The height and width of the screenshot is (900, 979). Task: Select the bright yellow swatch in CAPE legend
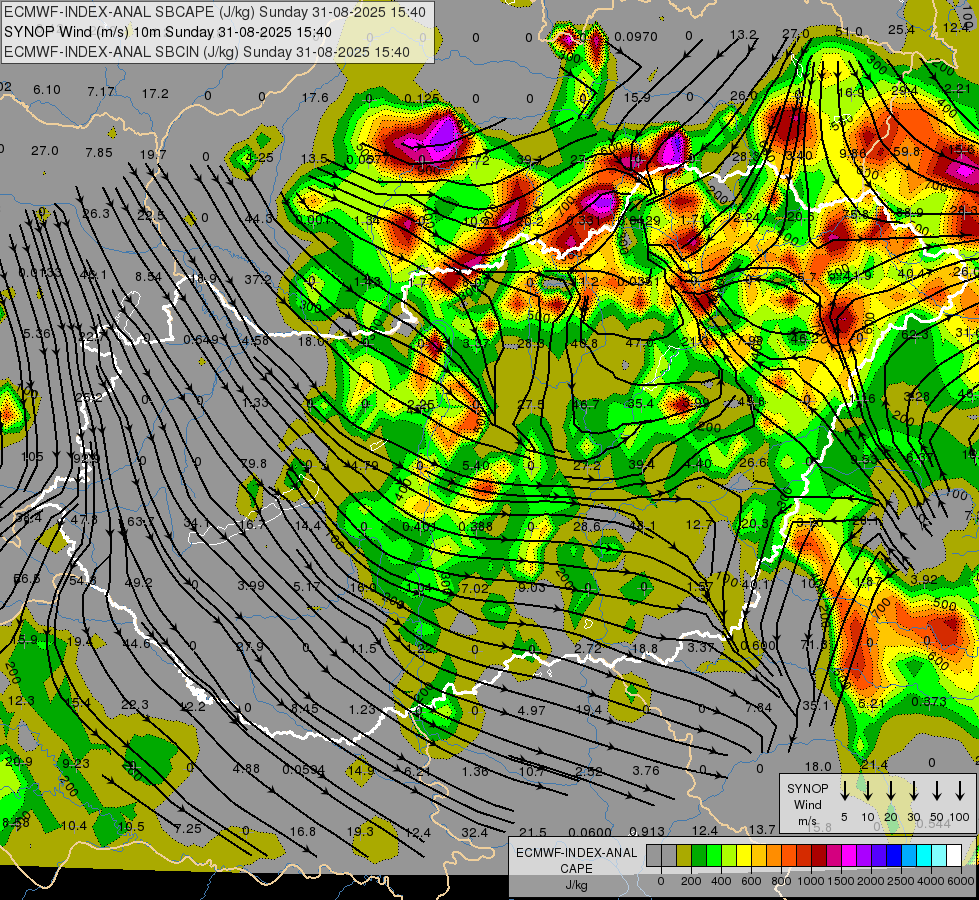tap(744, 856)
